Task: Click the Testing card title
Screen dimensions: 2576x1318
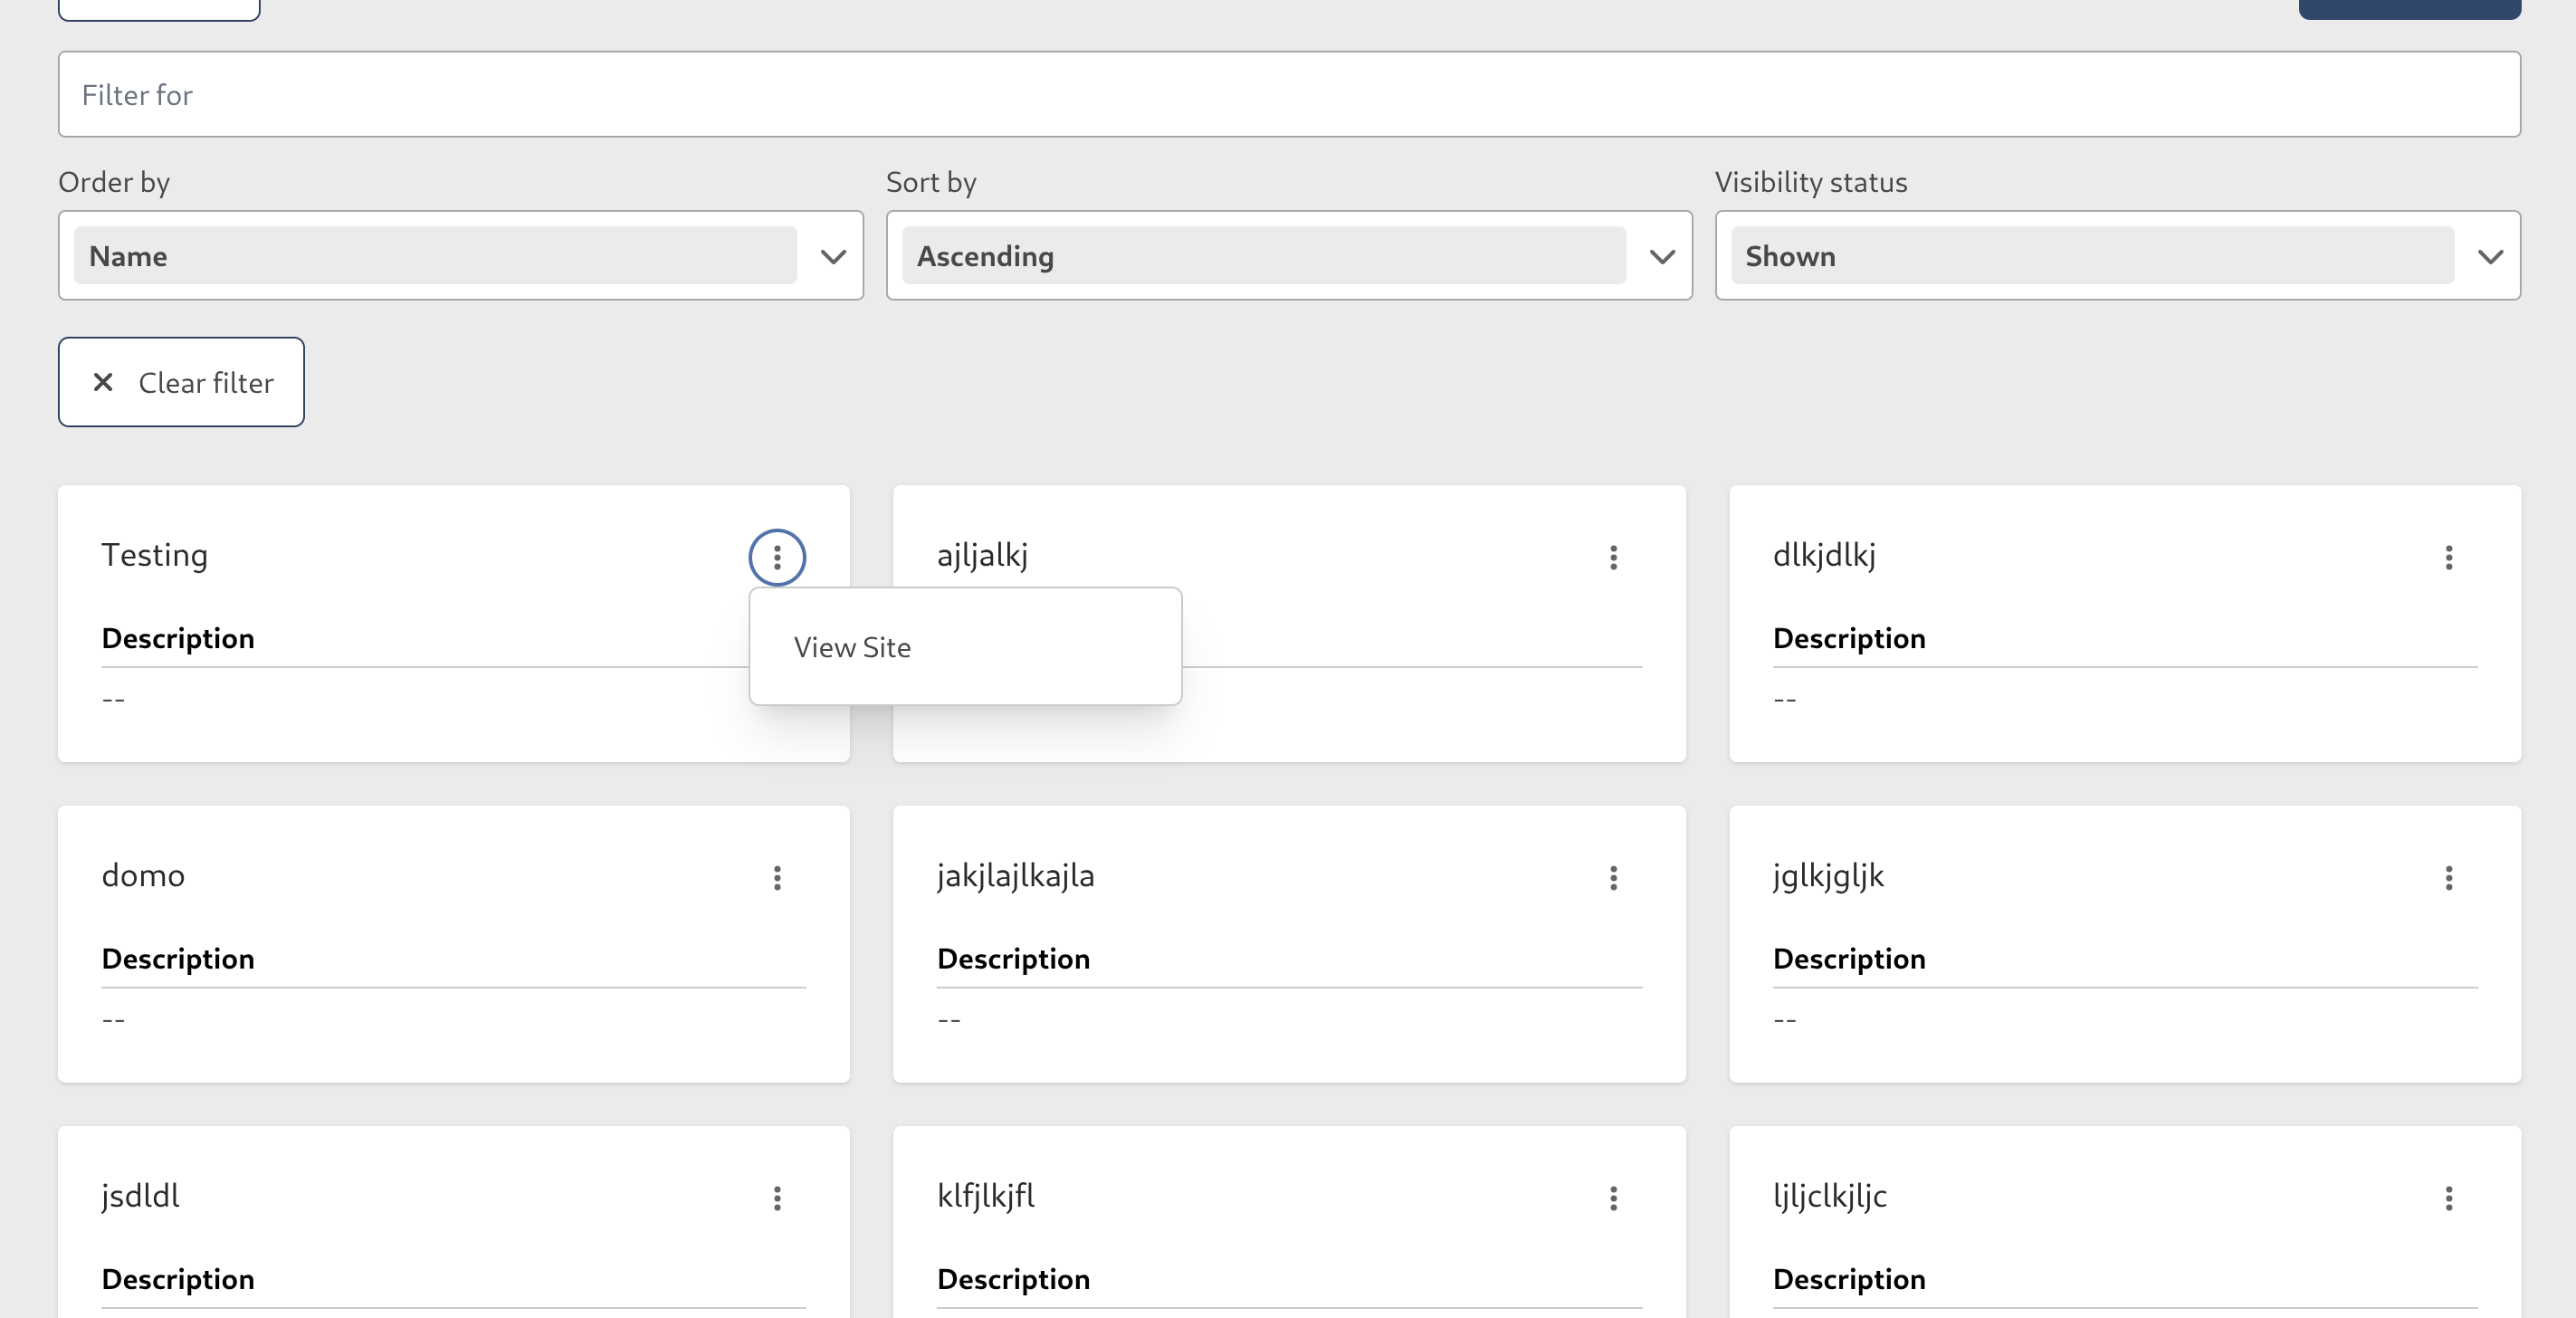Action: (155, 554)
